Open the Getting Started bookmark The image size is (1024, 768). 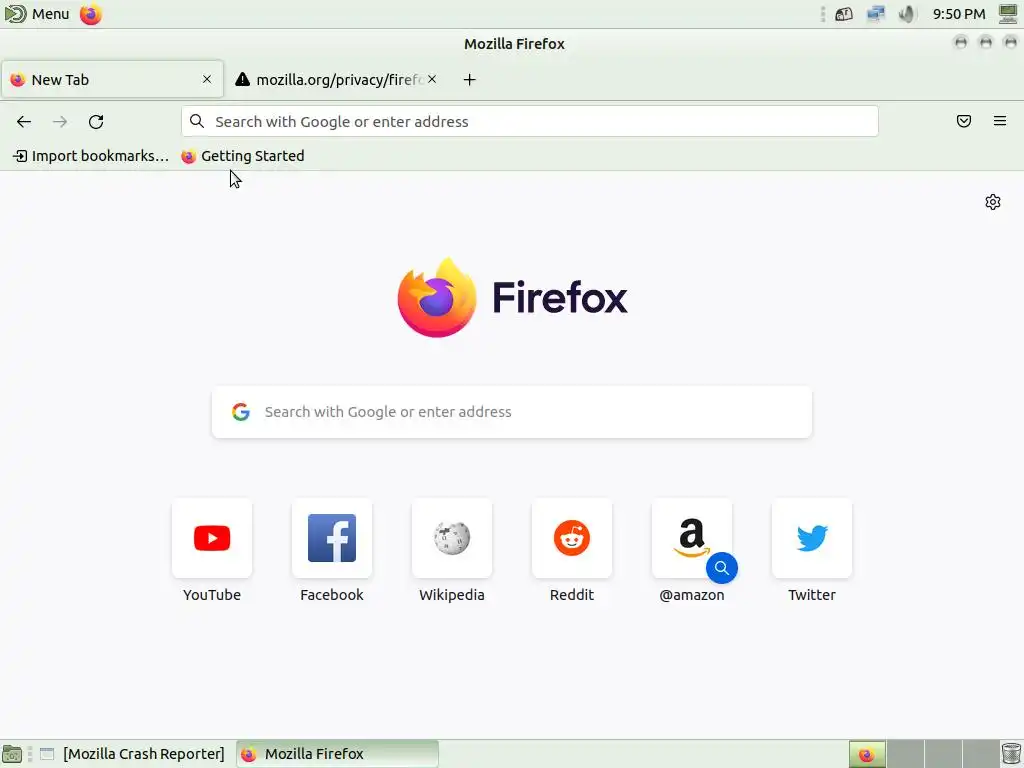(x=243, y=156)
